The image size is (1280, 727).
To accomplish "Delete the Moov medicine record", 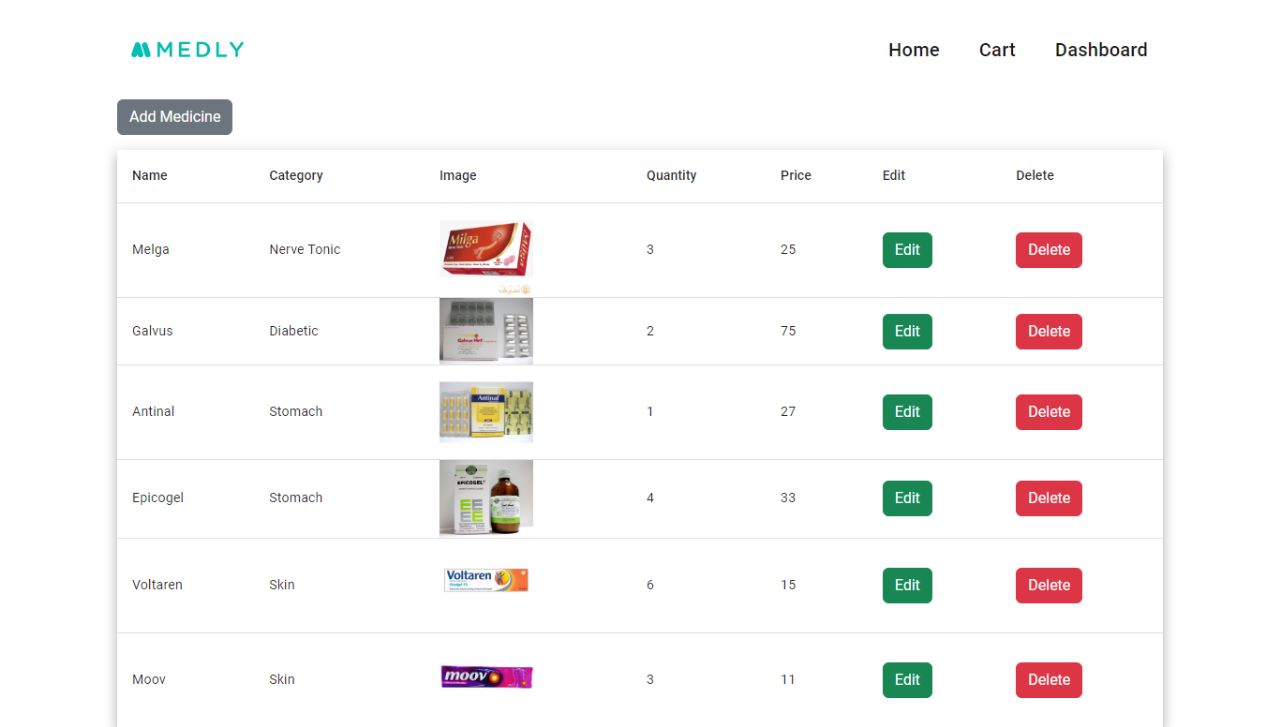I will pyautogui.click(x=1048, y=679).
